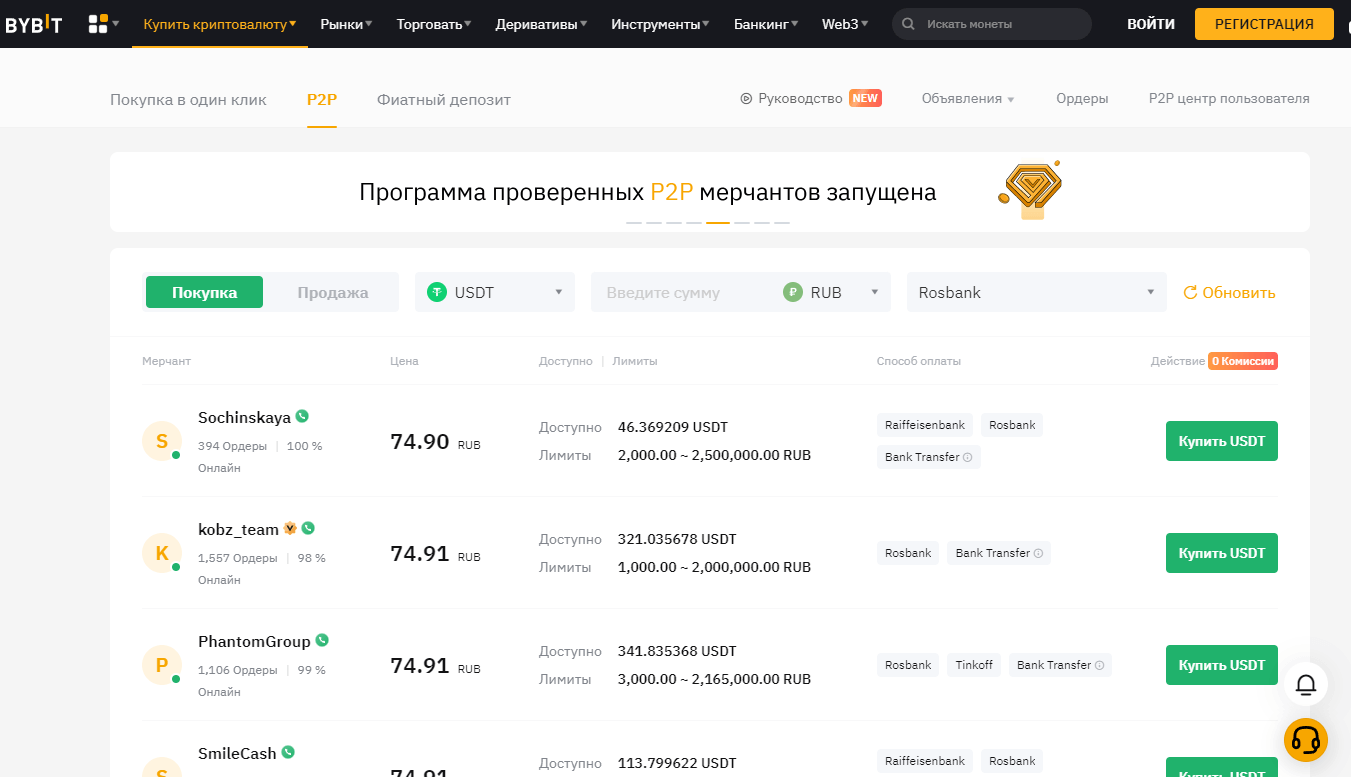This screenshot has width=1351, height=777.
Task: Click the last banner carousel indicator
Action: pos(782,222)
